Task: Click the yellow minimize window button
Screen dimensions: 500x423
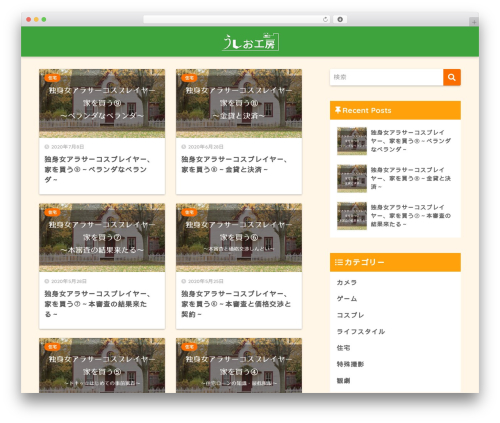Action: [36, 19]
